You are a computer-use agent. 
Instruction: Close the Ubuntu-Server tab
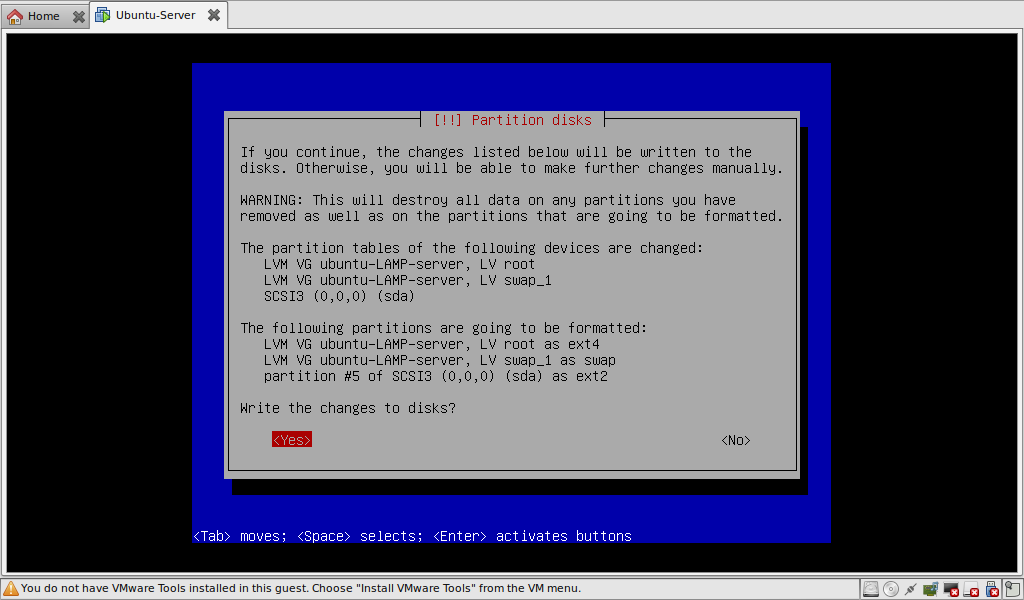point(214,15)
